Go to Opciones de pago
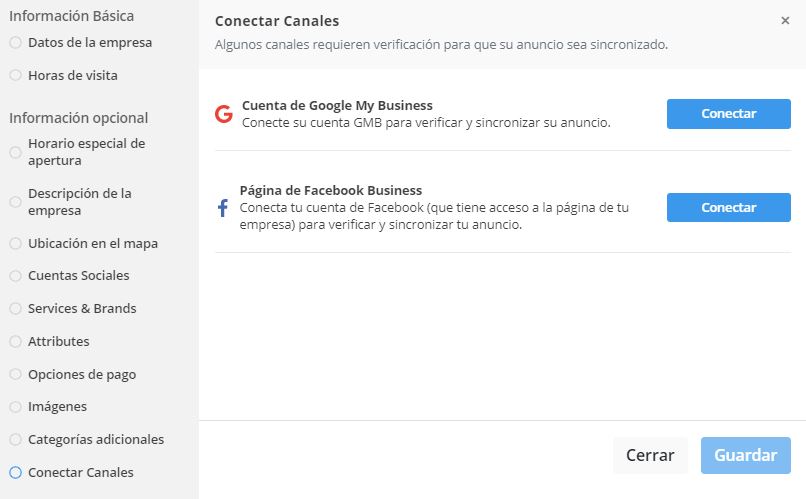This screenshot has height=499, width=806. [82, 375]
